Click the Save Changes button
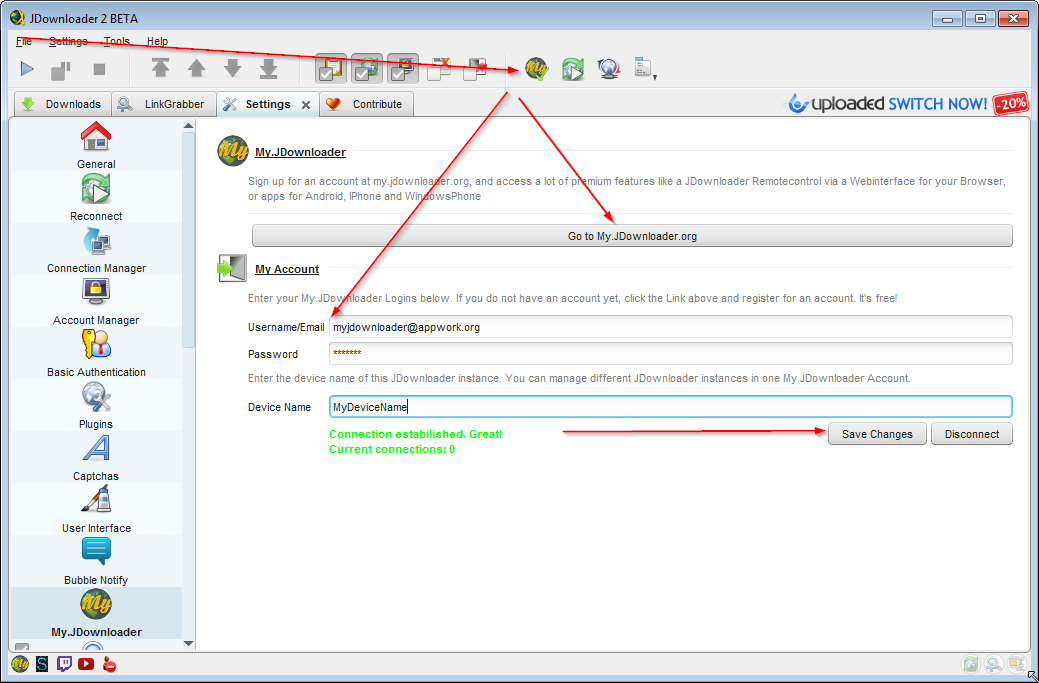1039x683 pixels. pyautogui.click(x=876, y=433)
